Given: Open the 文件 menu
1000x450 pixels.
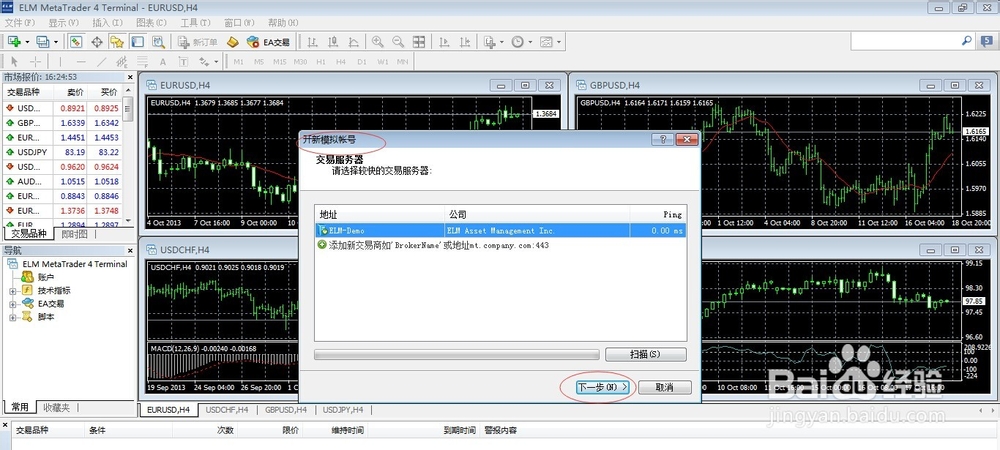Looking at the screenshot, I should click(19, 22).
